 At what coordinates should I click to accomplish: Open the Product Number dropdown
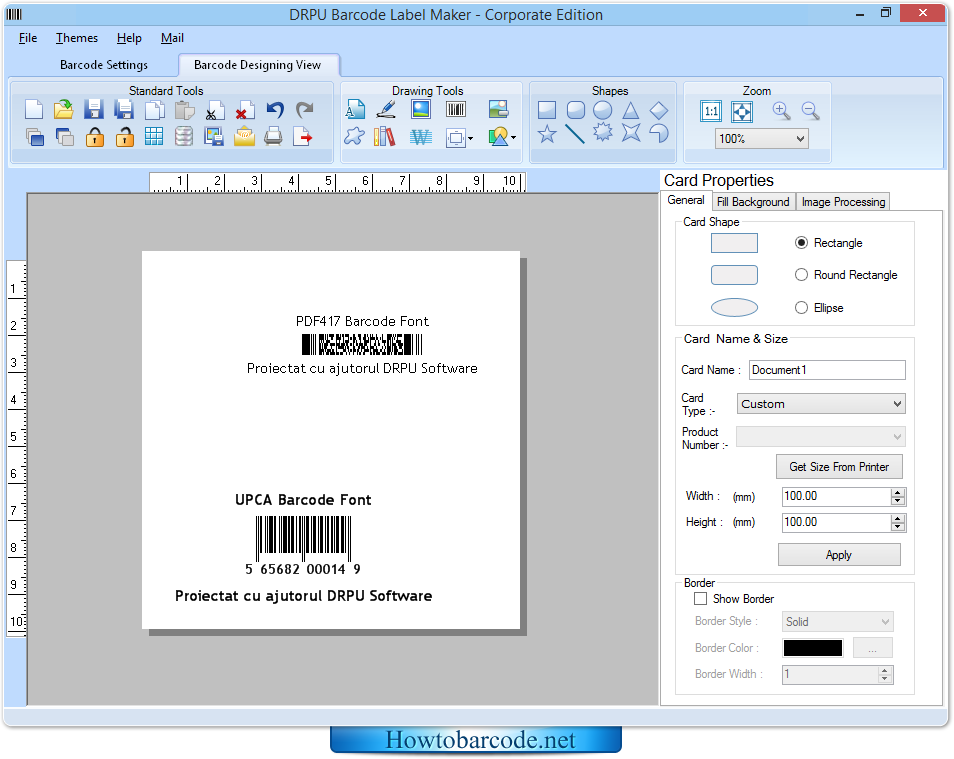[897, 436]
